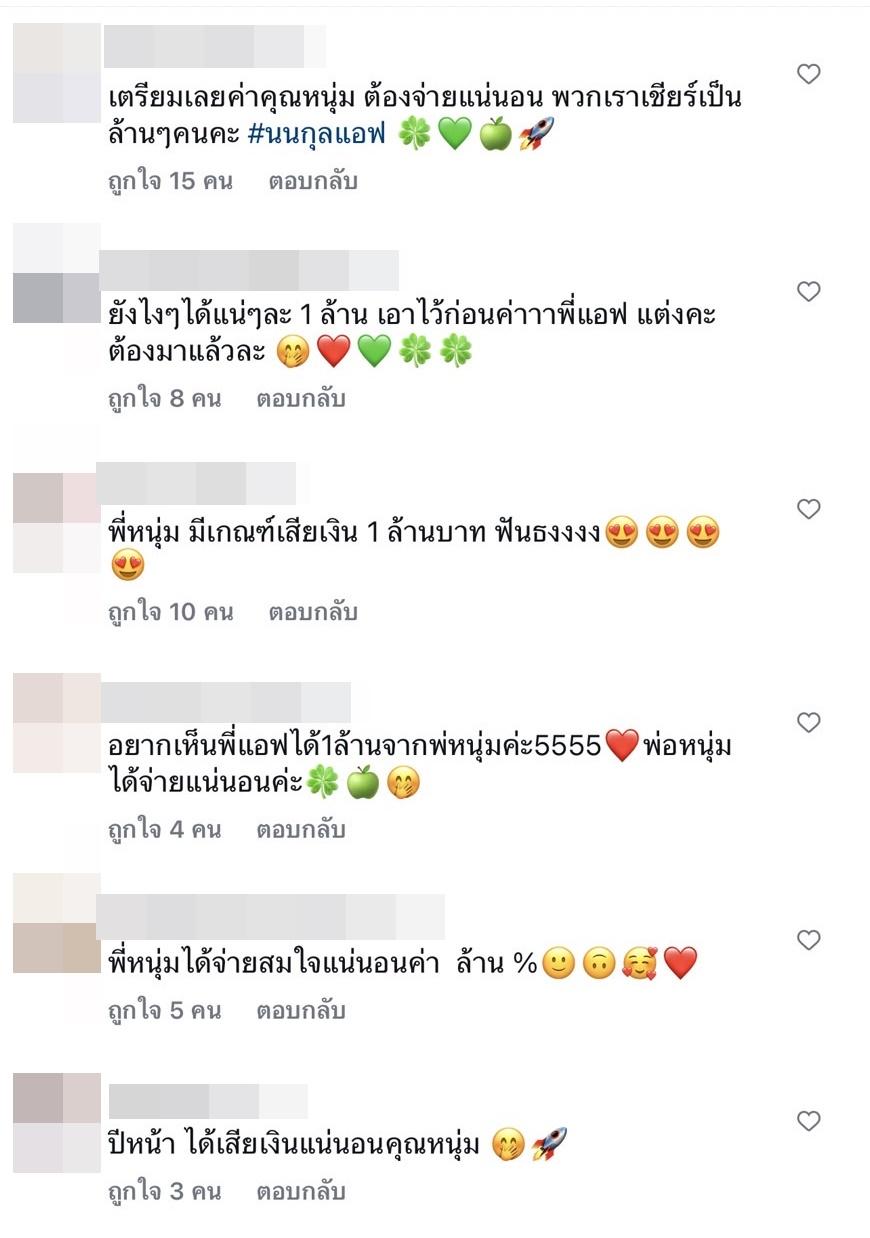The image size is (870, 1238).
Task: Open avatar of 'พี่หนุ่ม มีเกณฑ์เสียเงิน' commenter
Action: 57,523
